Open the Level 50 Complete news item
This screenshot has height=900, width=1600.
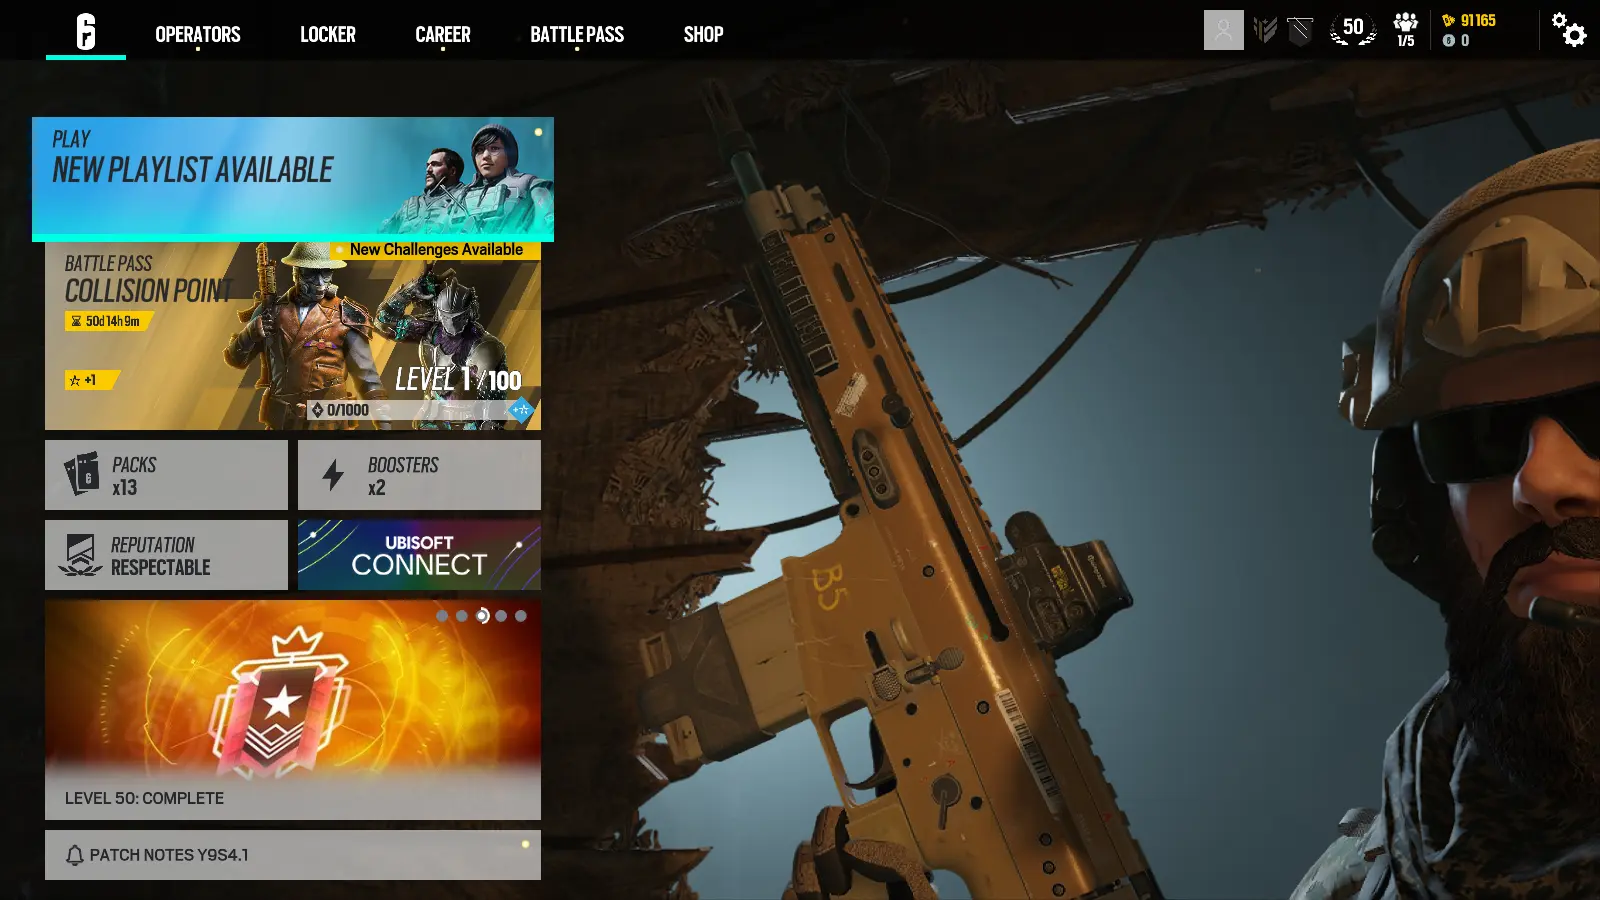click(x=292, y=710)
